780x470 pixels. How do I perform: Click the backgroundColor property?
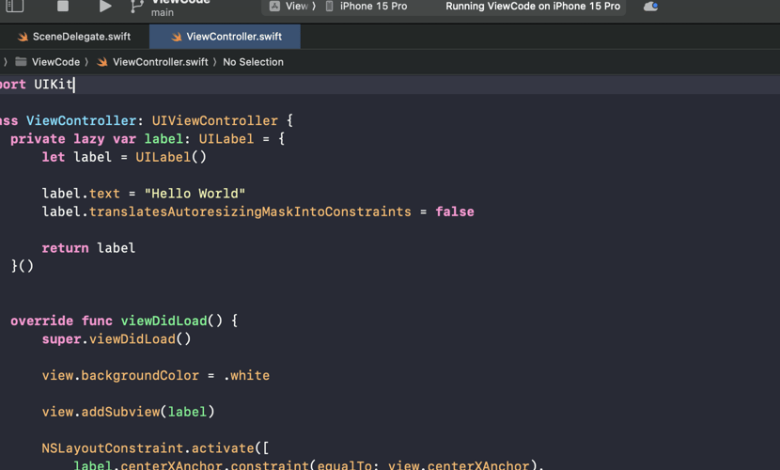140,376
